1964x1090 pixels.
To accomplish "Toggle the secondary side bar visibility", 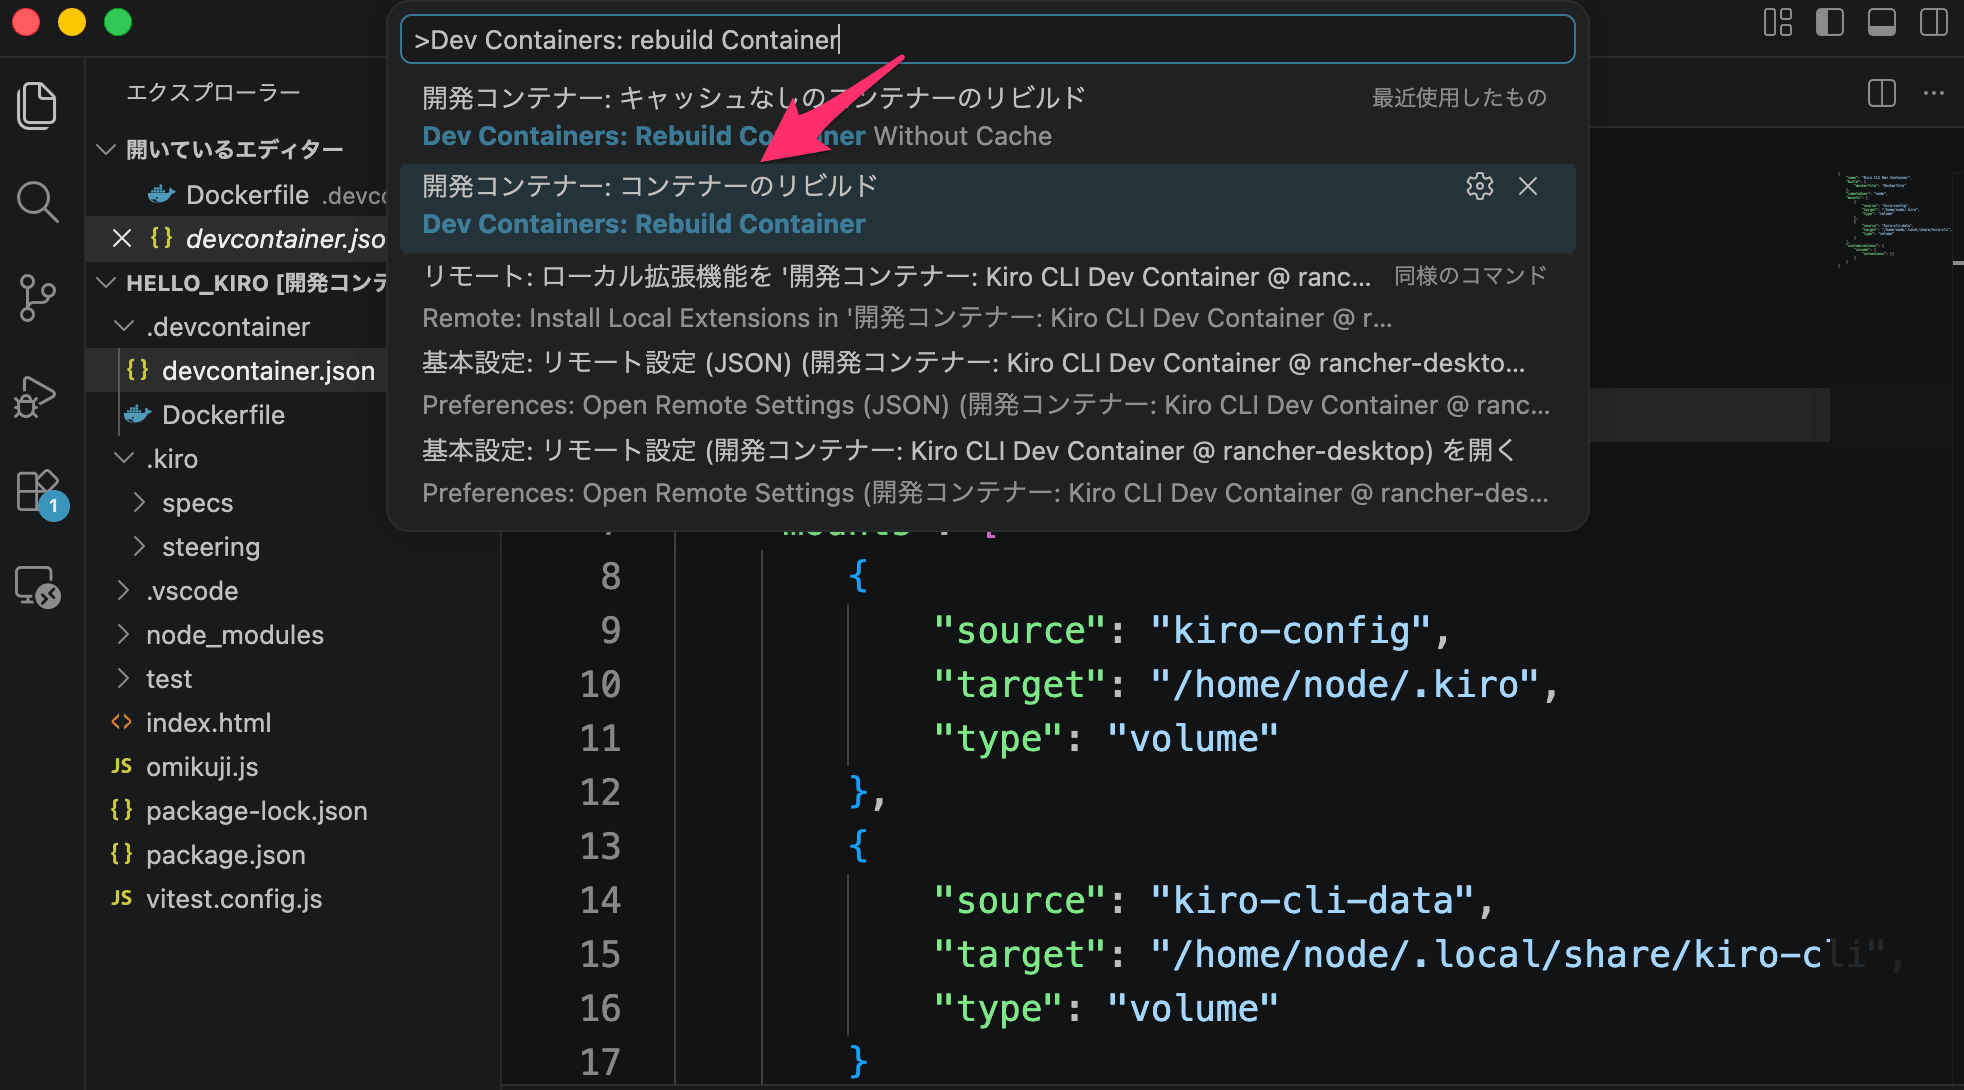I will (1932, 22).
